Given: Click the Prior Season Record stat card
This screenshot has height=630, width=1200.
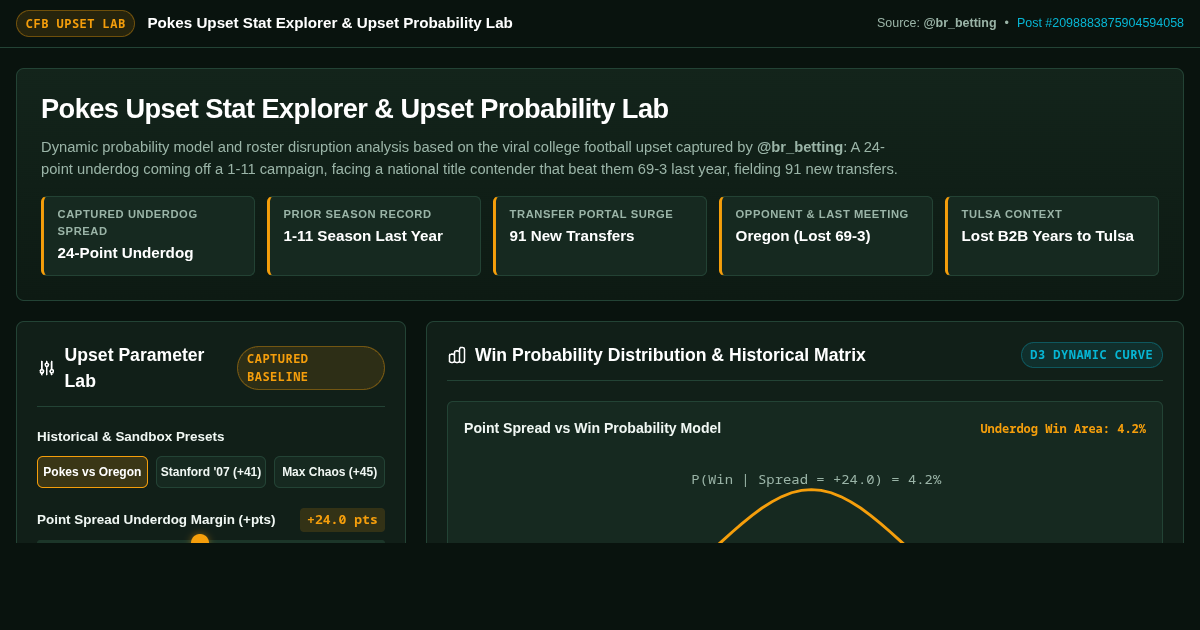Looking at the screenshot, I should point(374,236).
